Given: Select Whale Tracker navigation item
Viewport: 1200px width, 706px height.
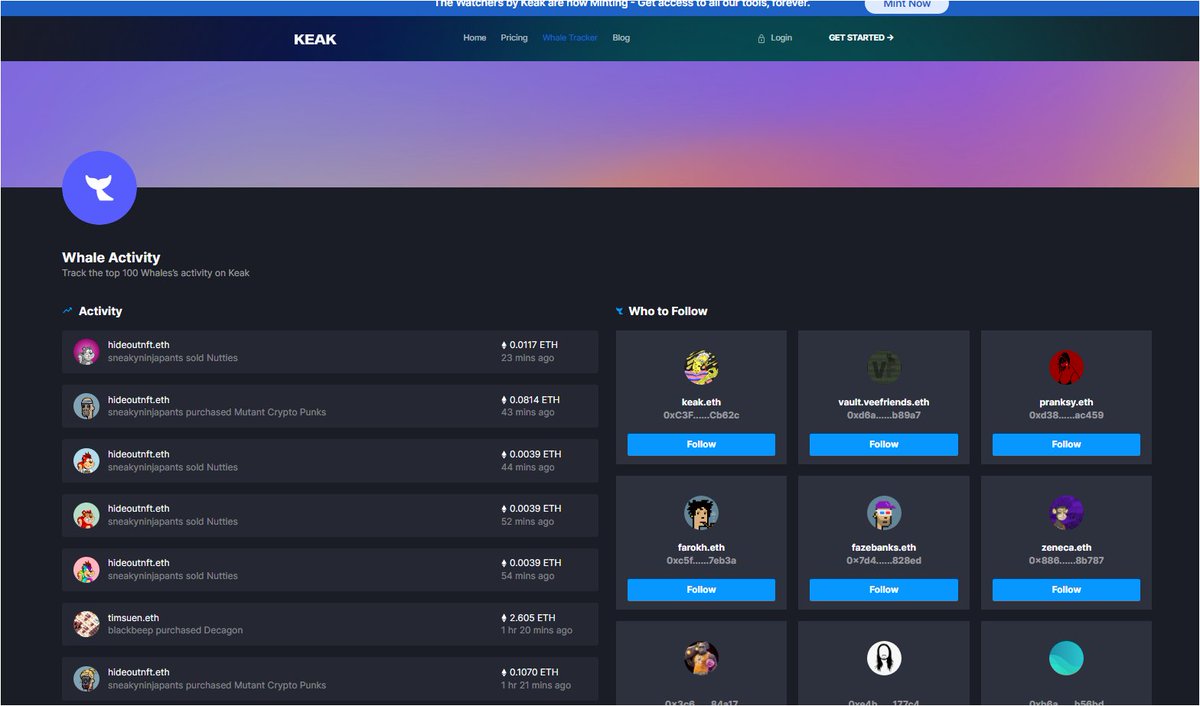Looking at the screenshot, I should click(x=570, y=38).
